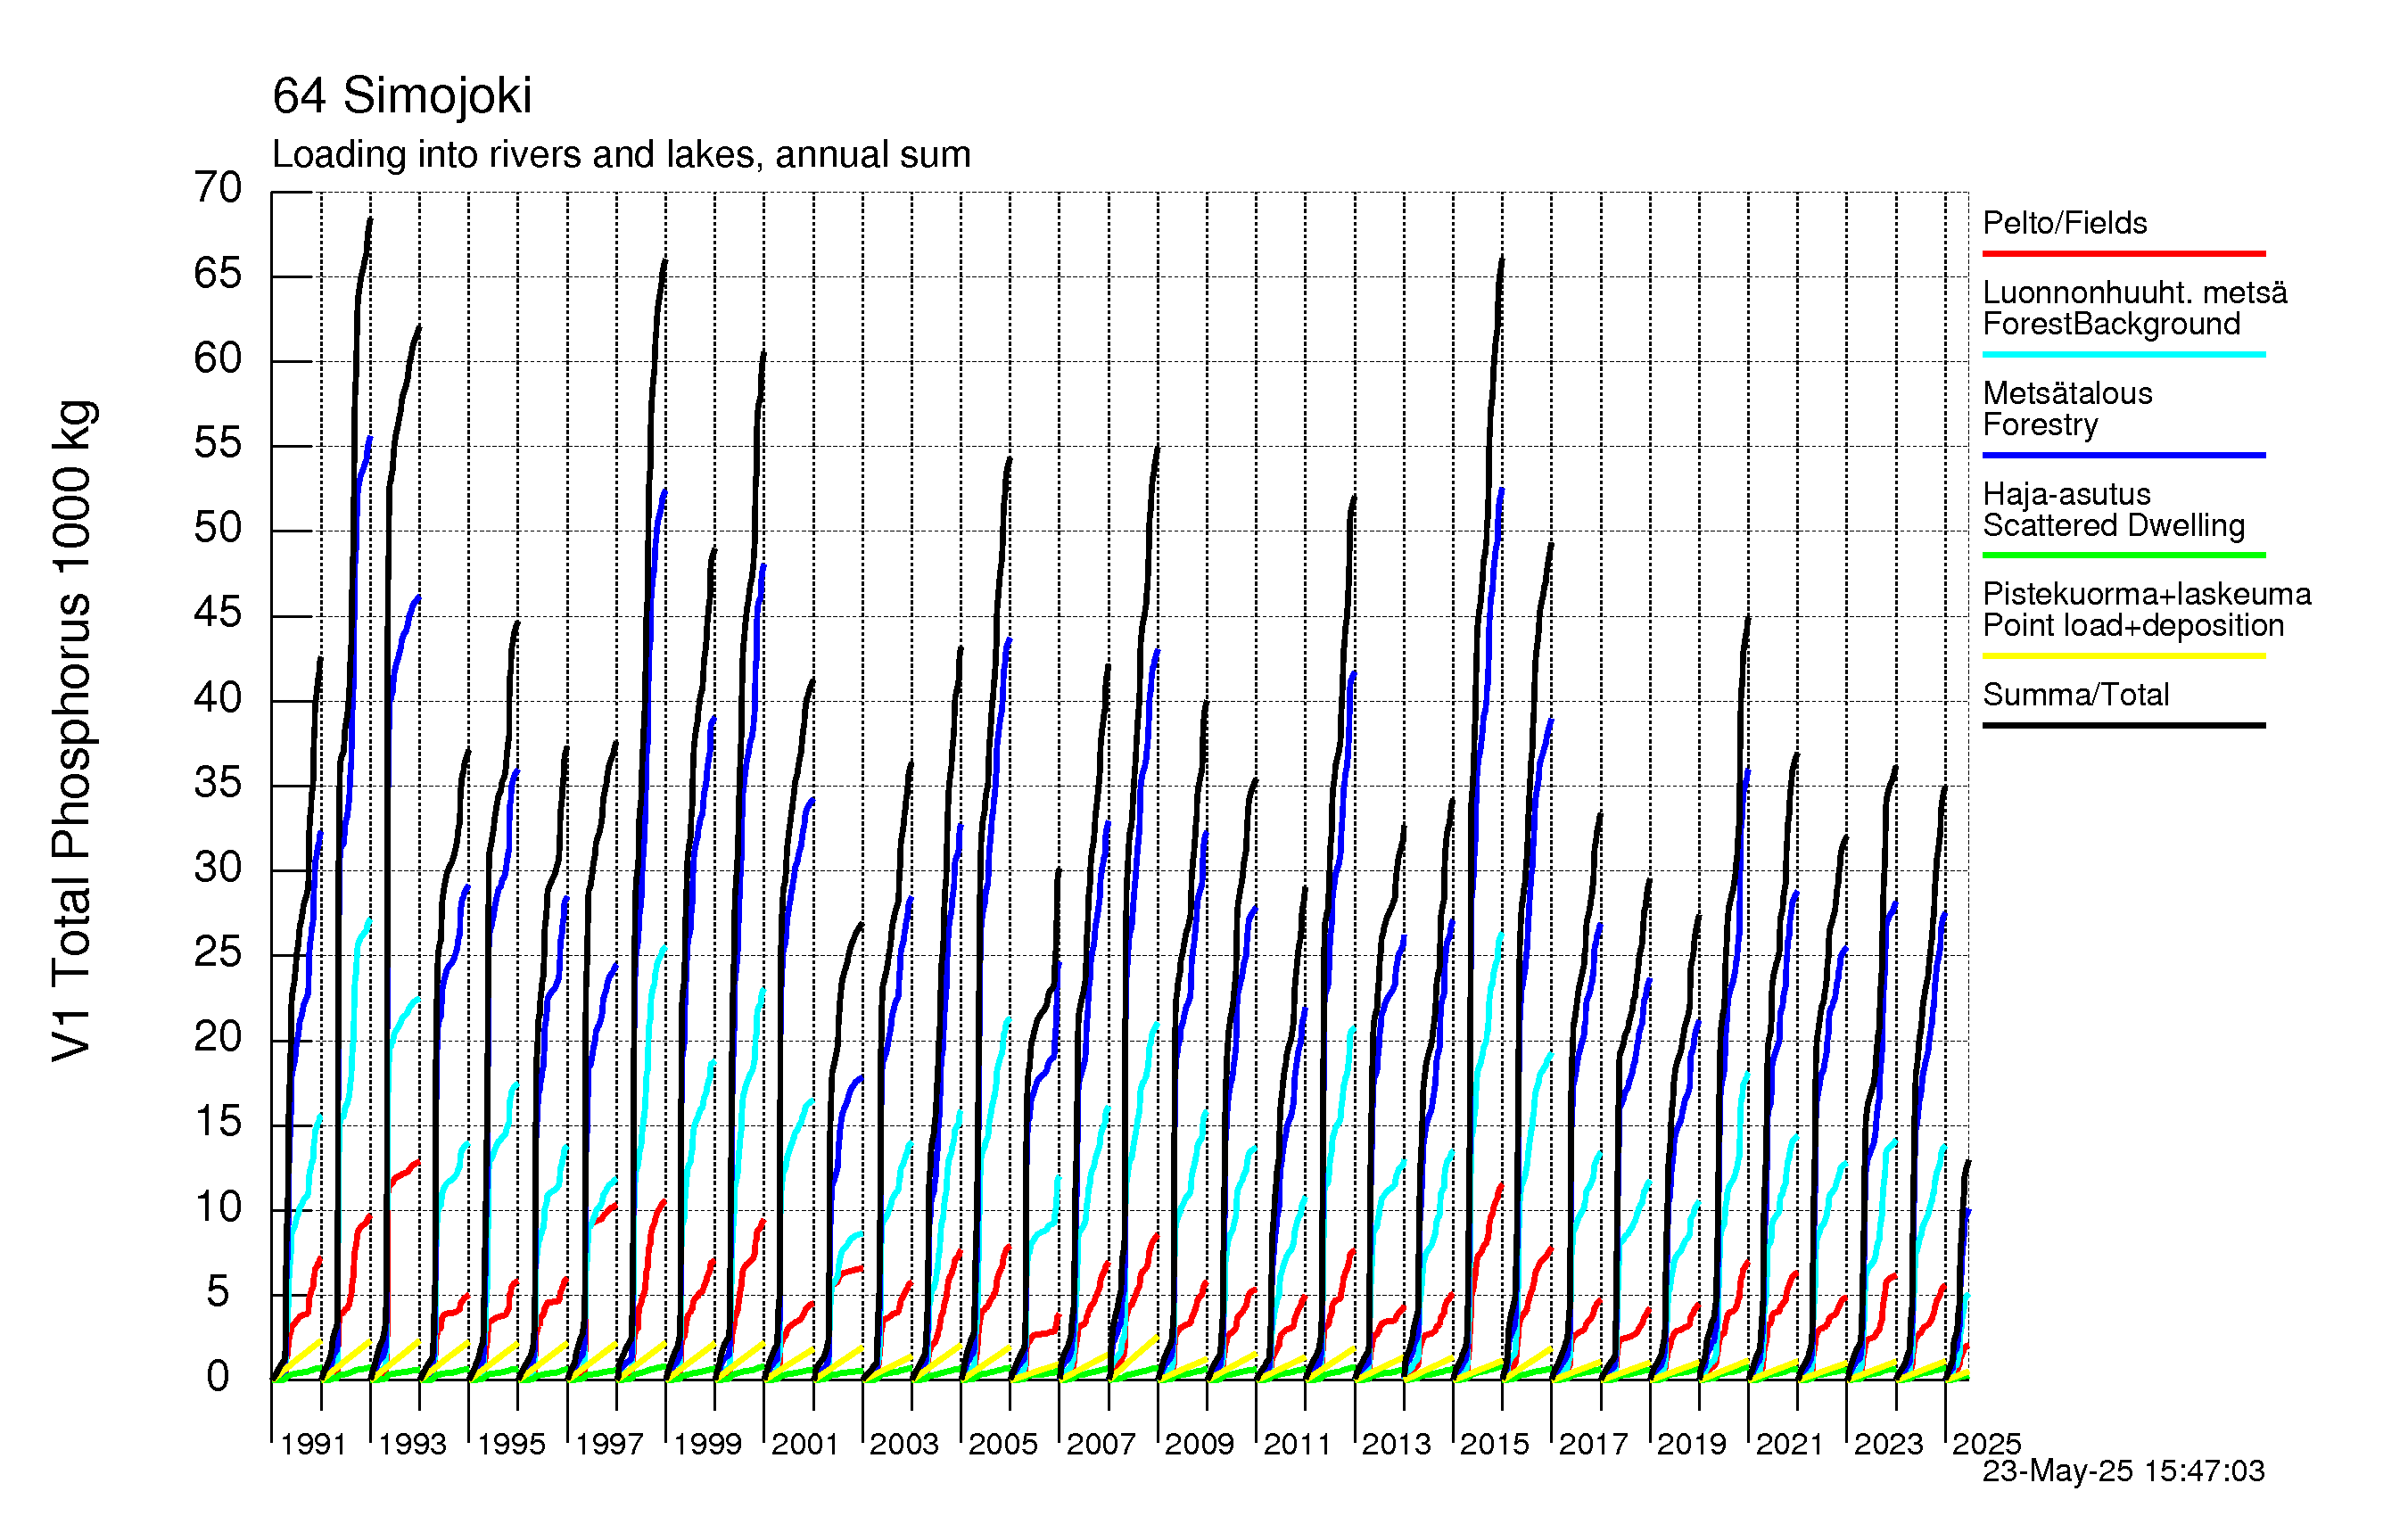Click the y-axis value 50

218,529
